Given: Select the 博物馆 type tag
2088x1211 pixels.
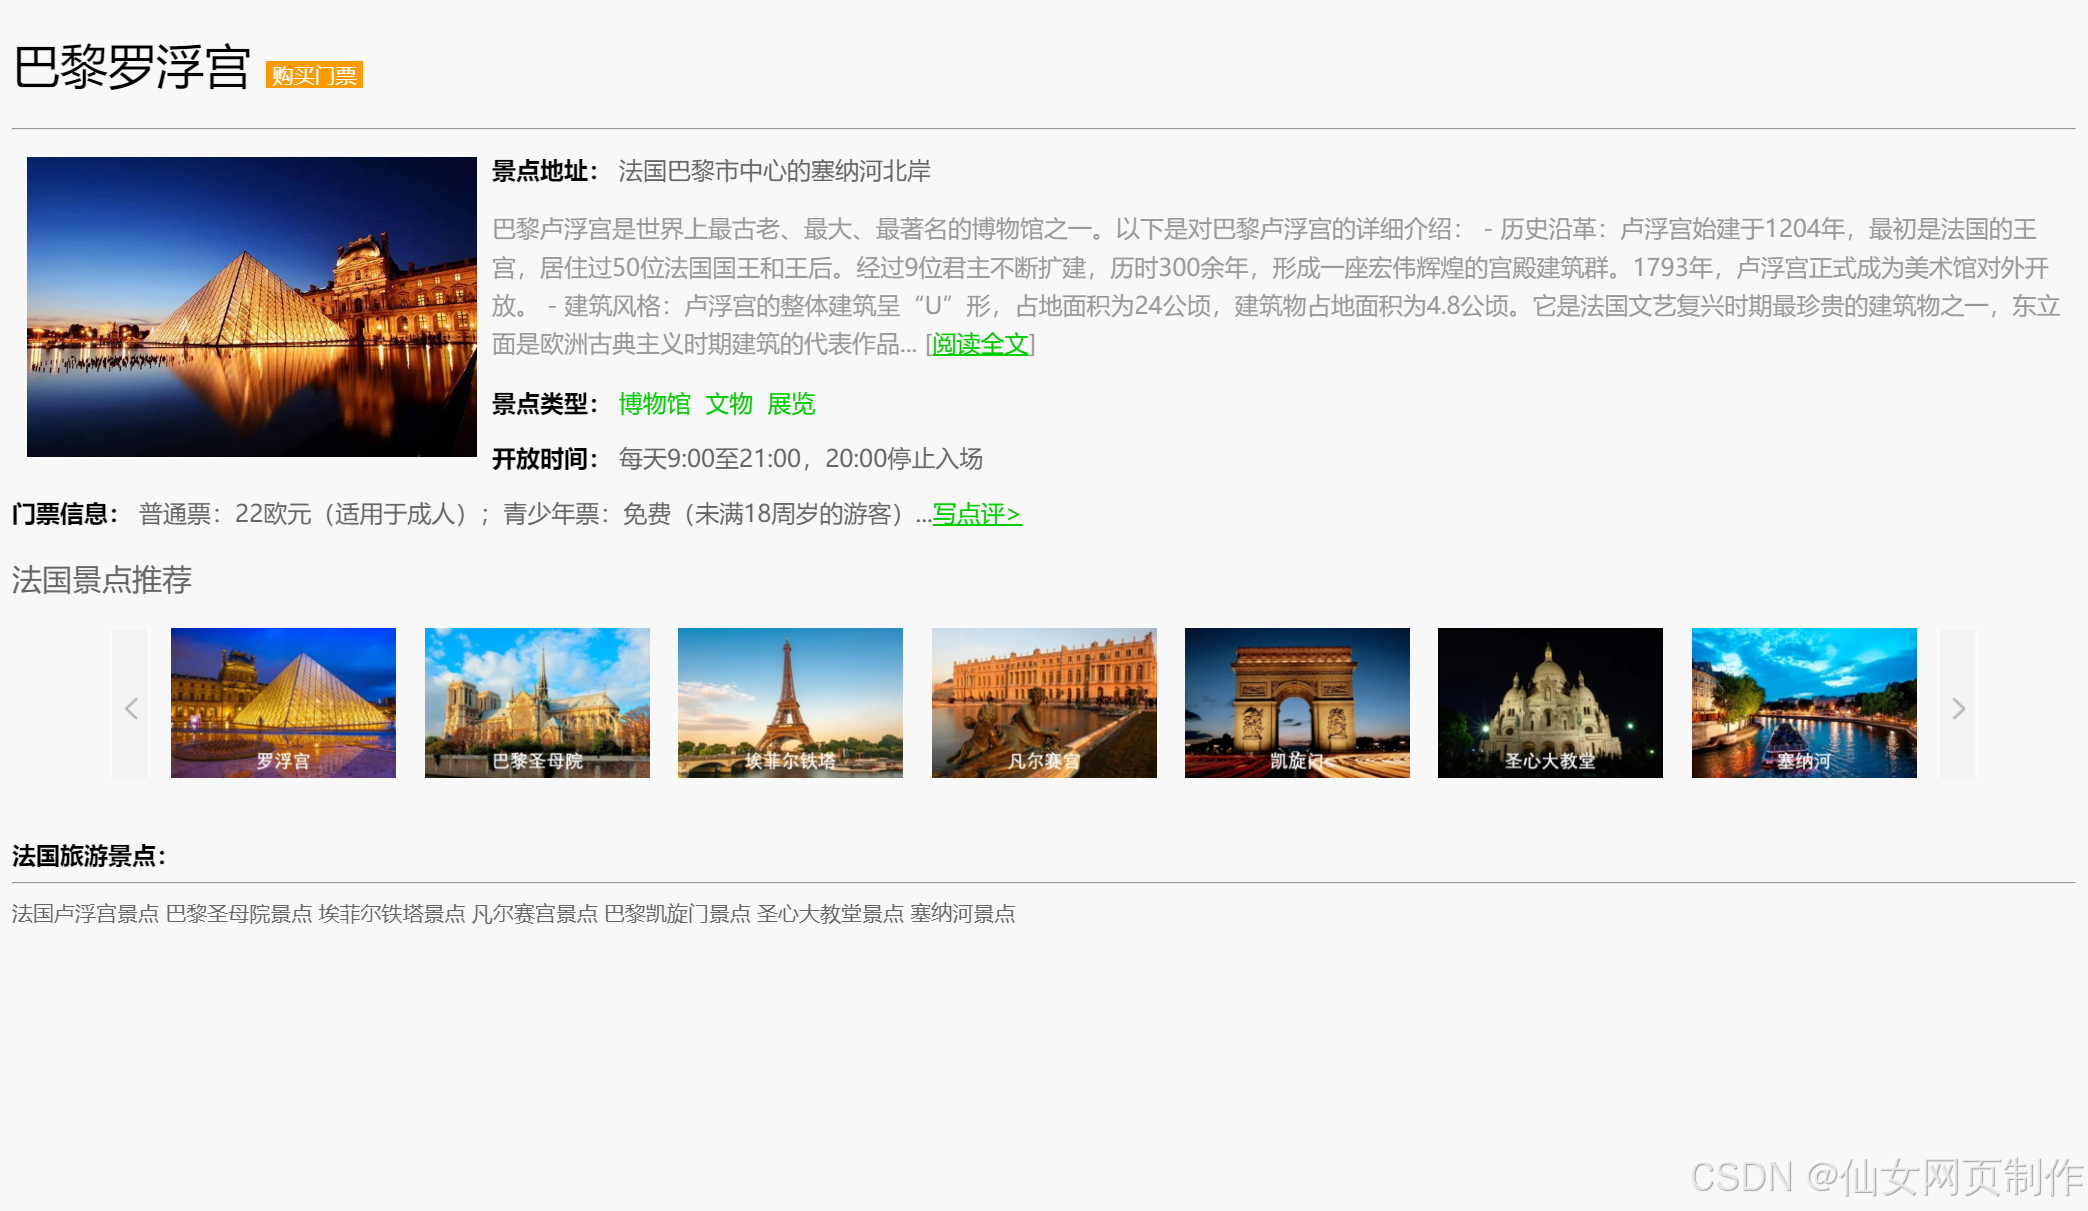Looking at the screenshot, I should pos(654,404).
